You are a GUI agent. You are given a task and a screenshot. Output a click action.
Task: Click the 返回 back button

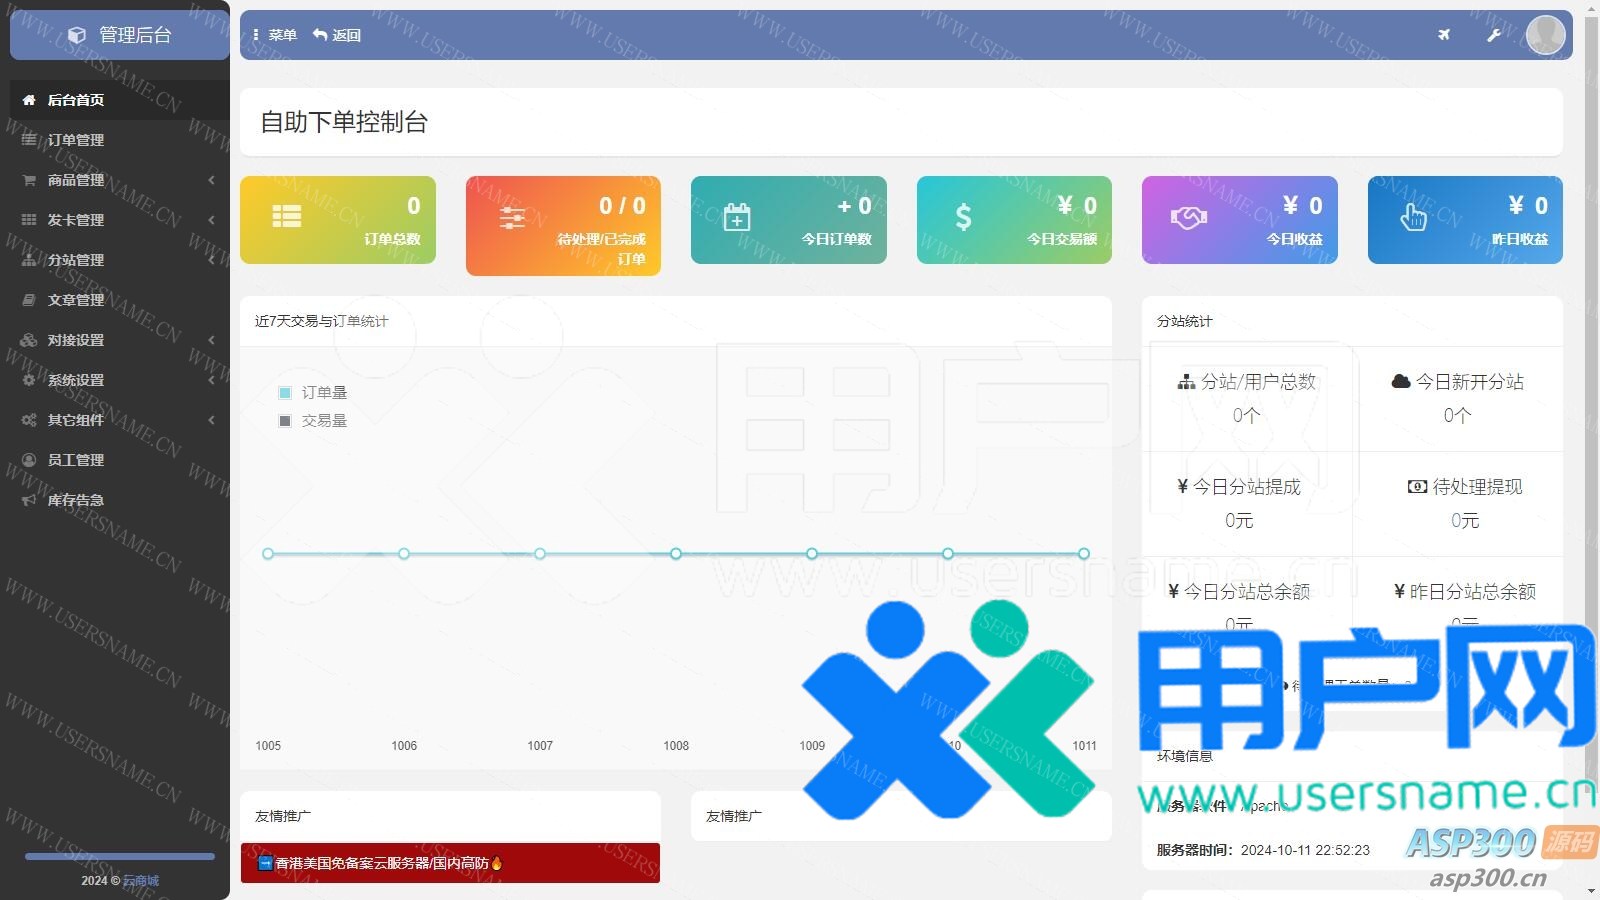337,35
